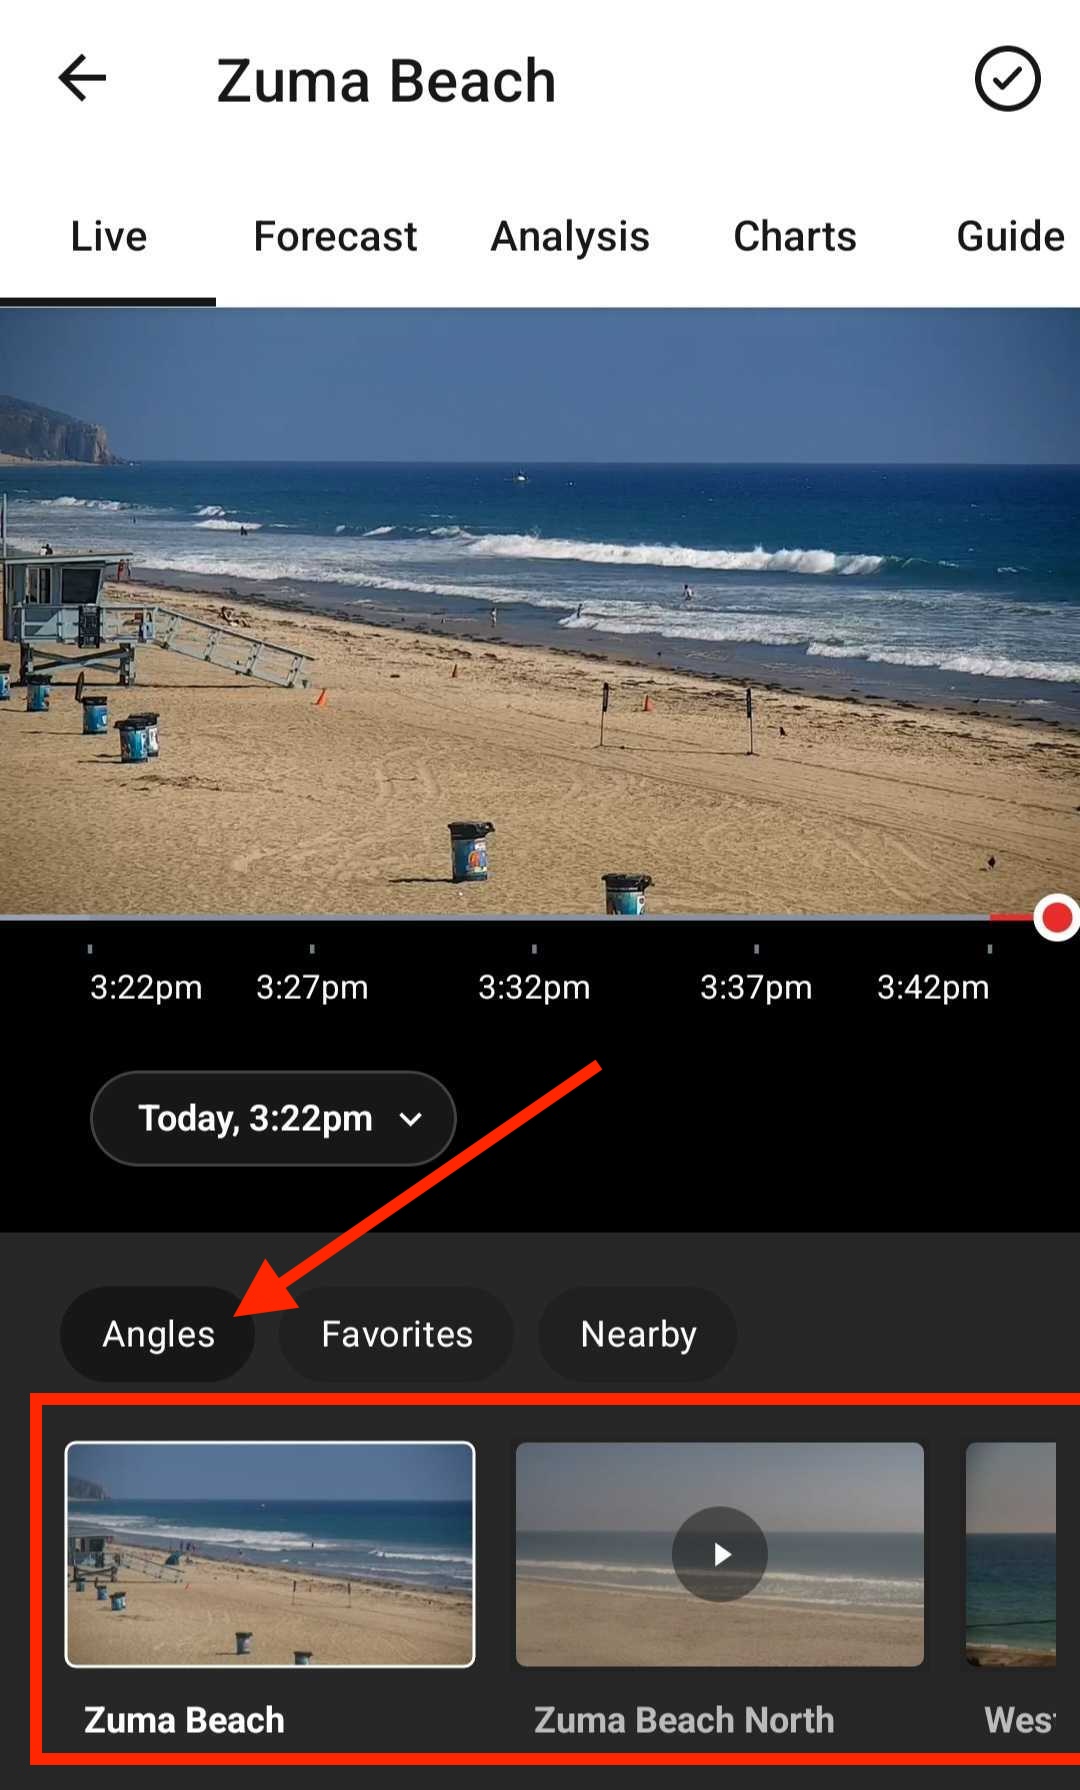Jump to the 3:27pm timeline marker
The image size is (1080, 1790).
pos(312,987)
